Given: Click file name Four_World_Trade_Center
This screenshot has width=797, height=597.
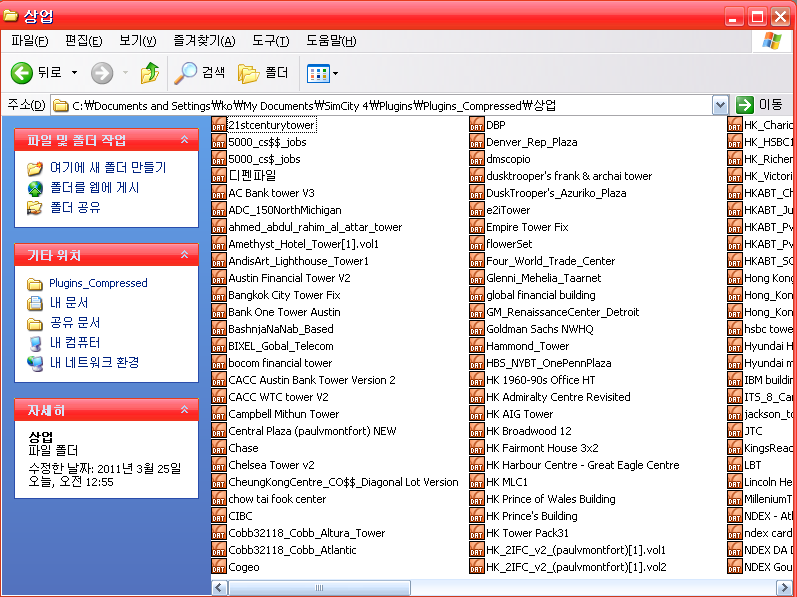Looking at the screenshot, I should pos(550,261).
